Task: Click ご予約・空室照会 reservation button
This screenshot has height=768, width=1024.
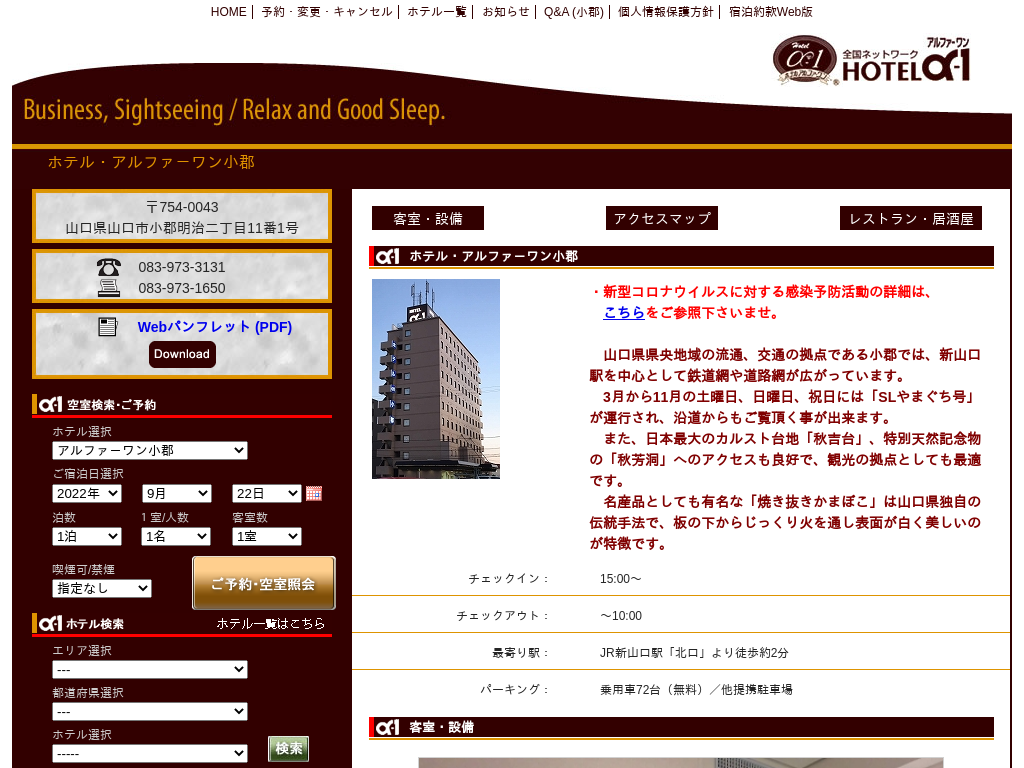Action: tap(264, 583)
